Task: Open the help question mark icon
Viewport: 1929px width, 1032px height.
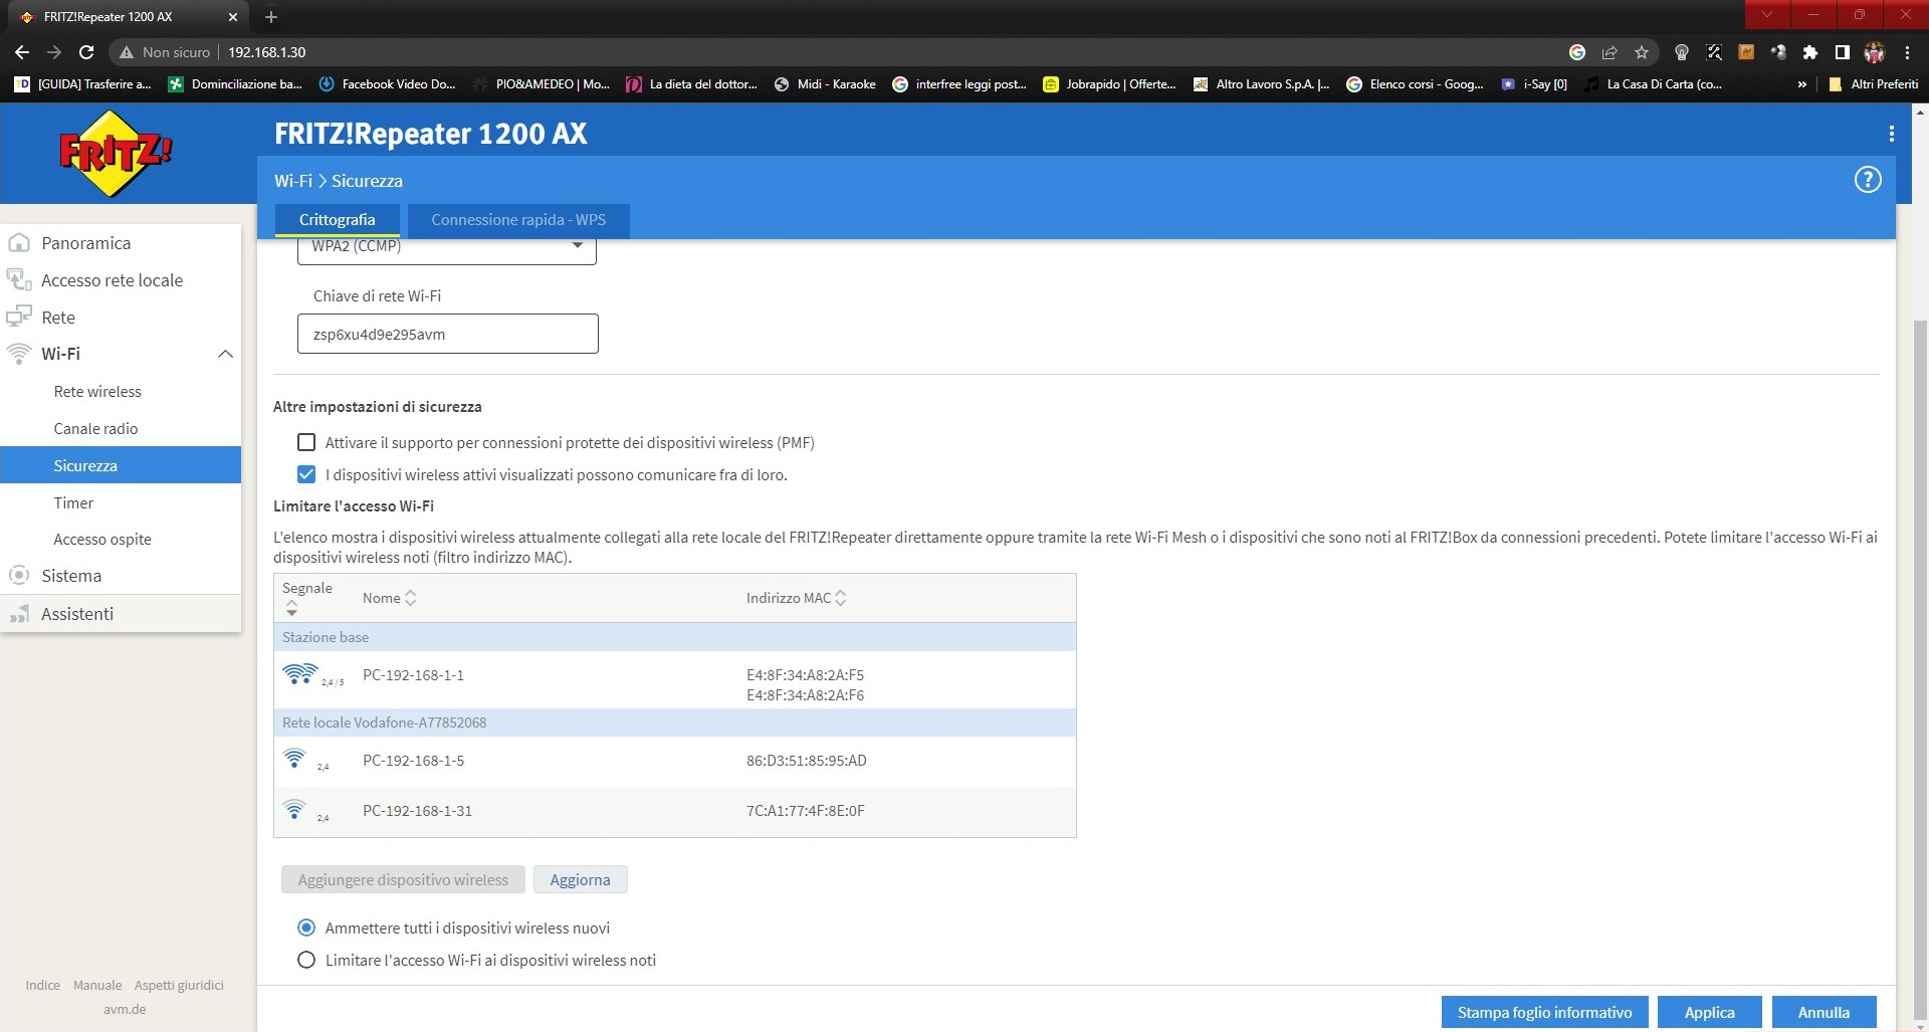Action: (x=1867, y=180)
